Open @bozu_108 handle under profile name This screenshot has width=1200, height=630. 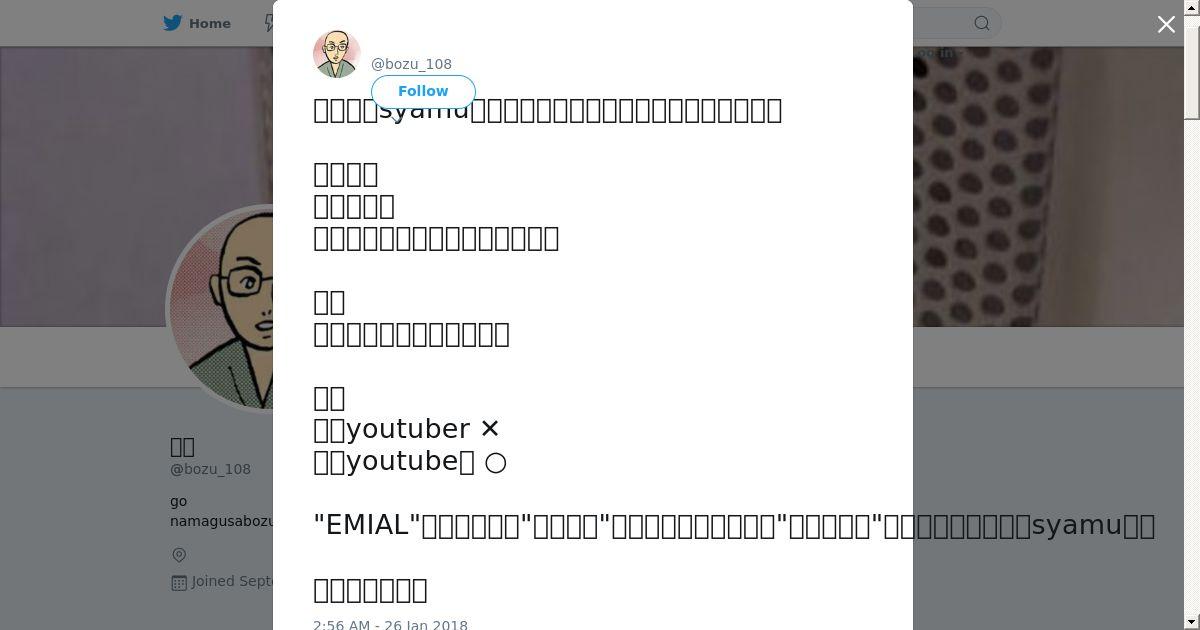(210, 469)
